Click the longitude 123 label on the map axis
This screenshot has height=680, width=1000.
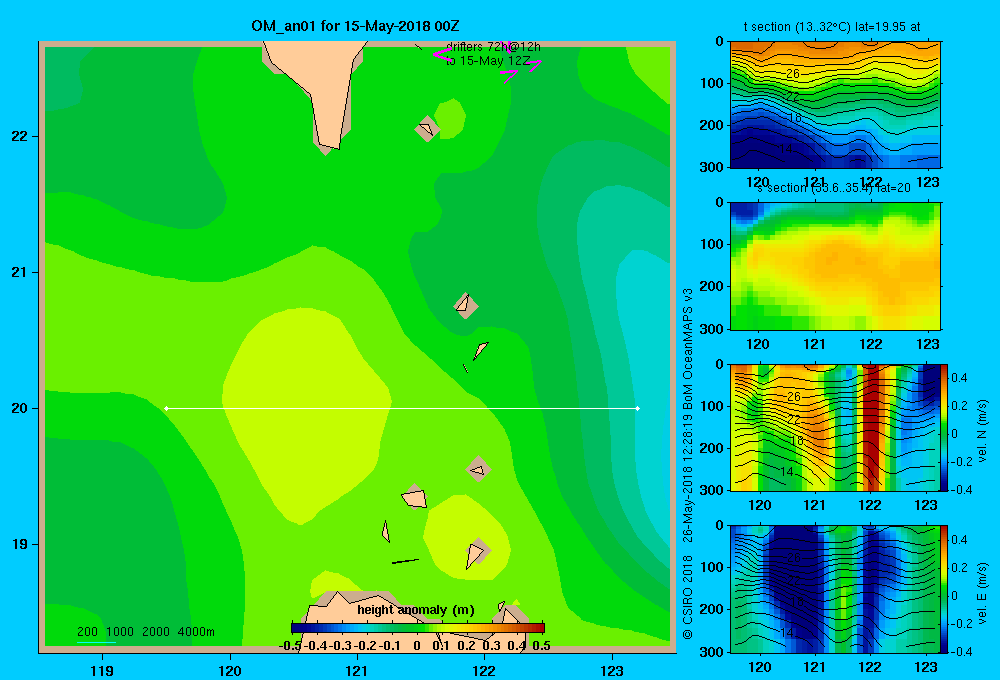tap(612, 670)
